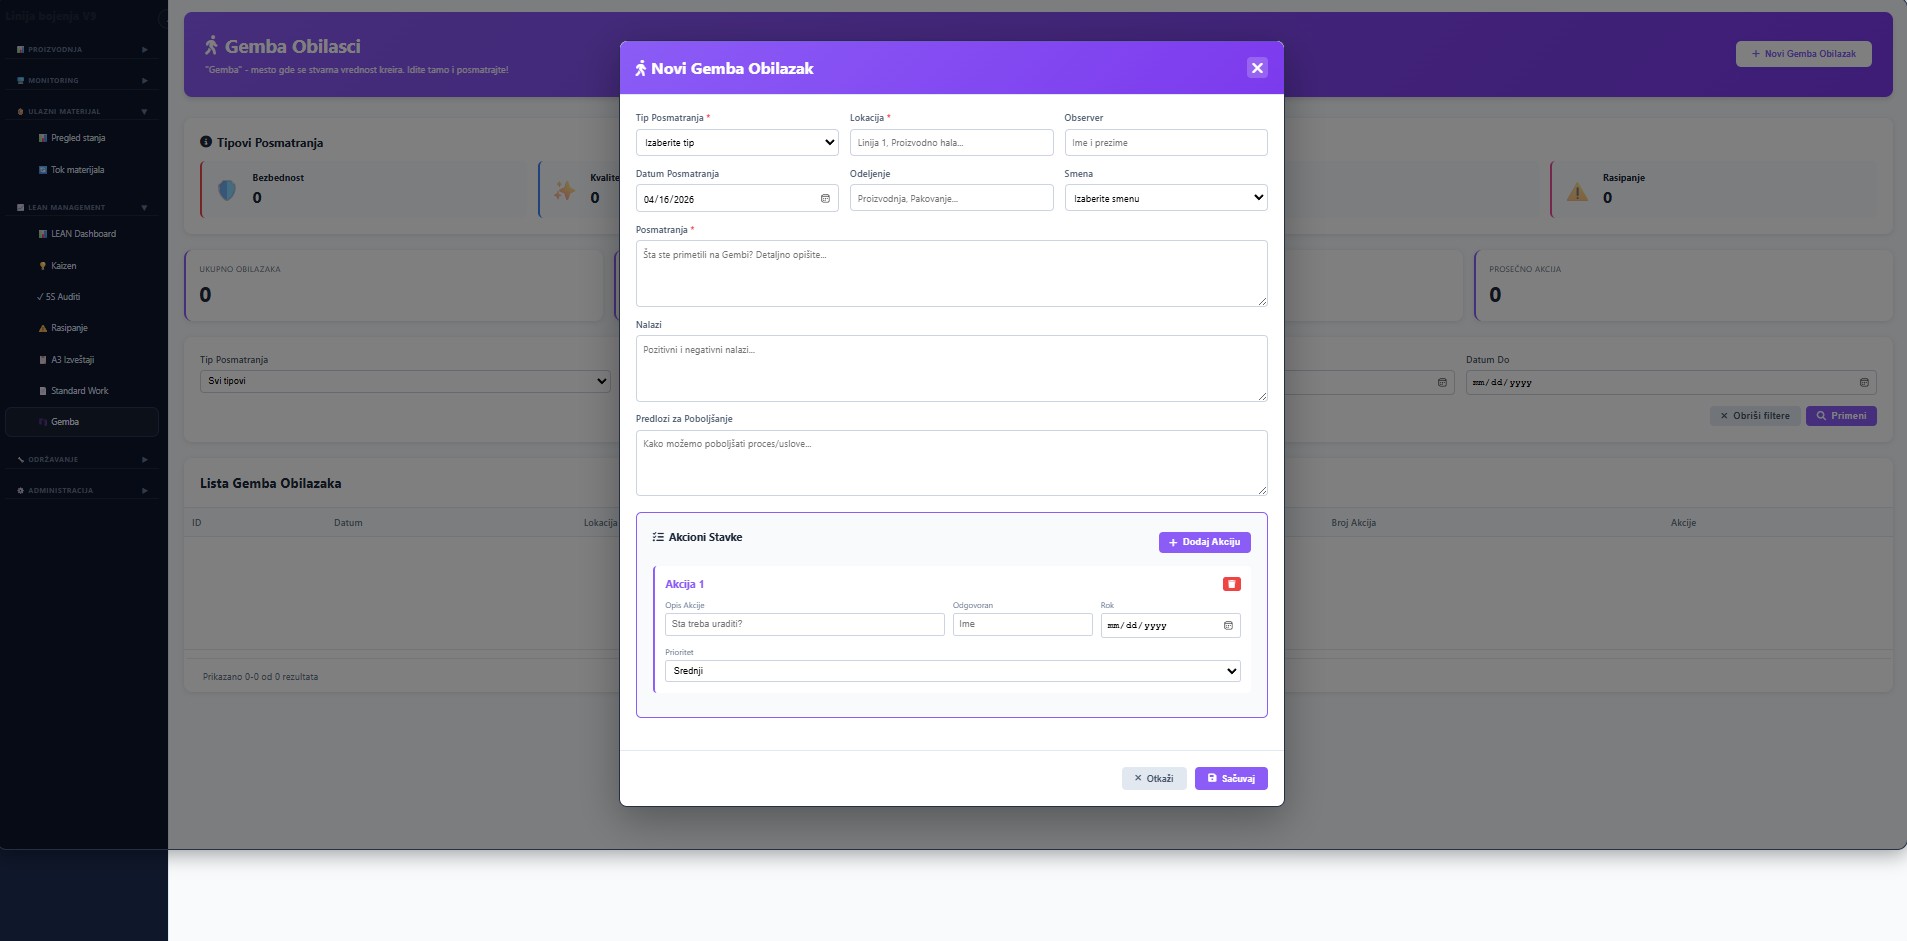Image resolution: width=1907 pixels, height=941 pixels.
Task: Open the Tip Posmatranja dropdown in the dialog
Action: click(737, 142)
